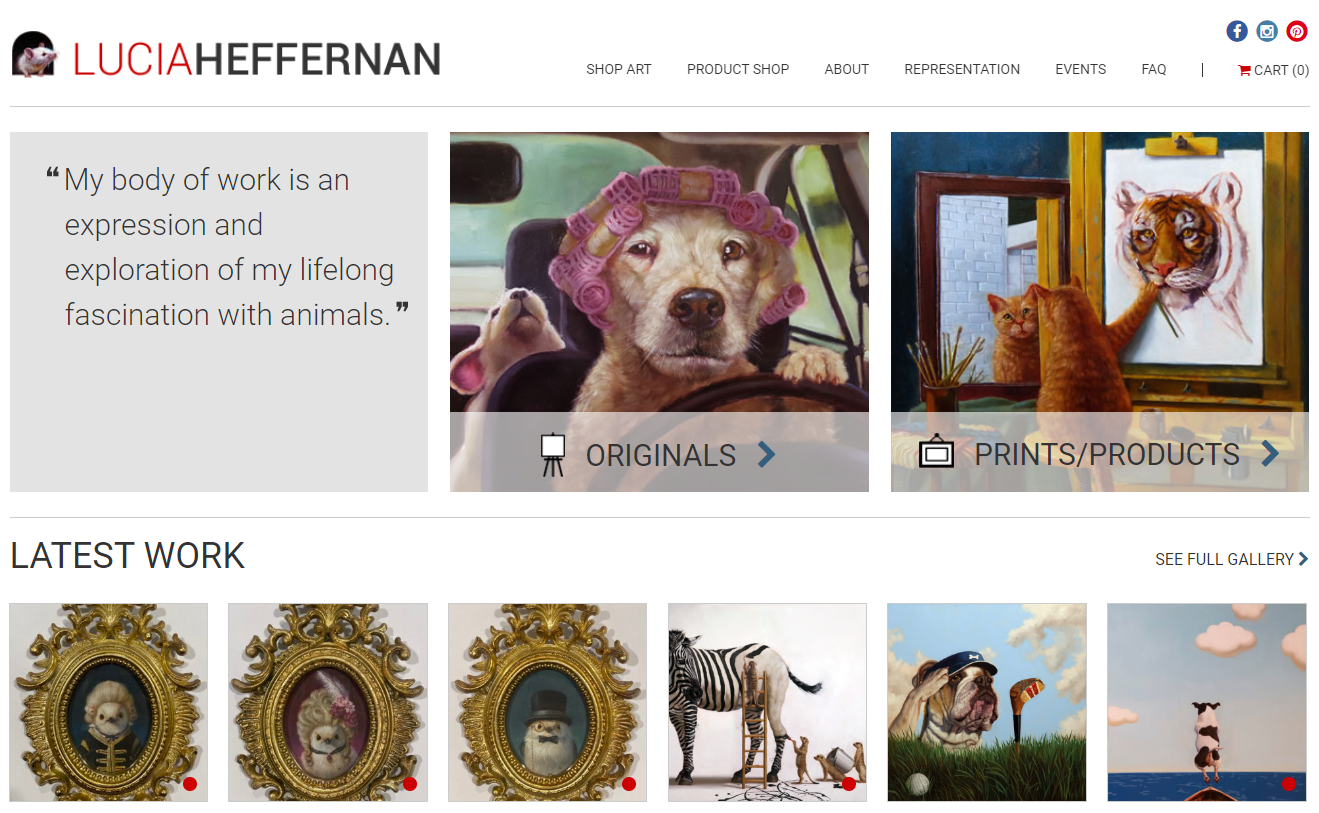Open the FAQ link
This screenshot has width=1319, height=813.
(1153, 70)
